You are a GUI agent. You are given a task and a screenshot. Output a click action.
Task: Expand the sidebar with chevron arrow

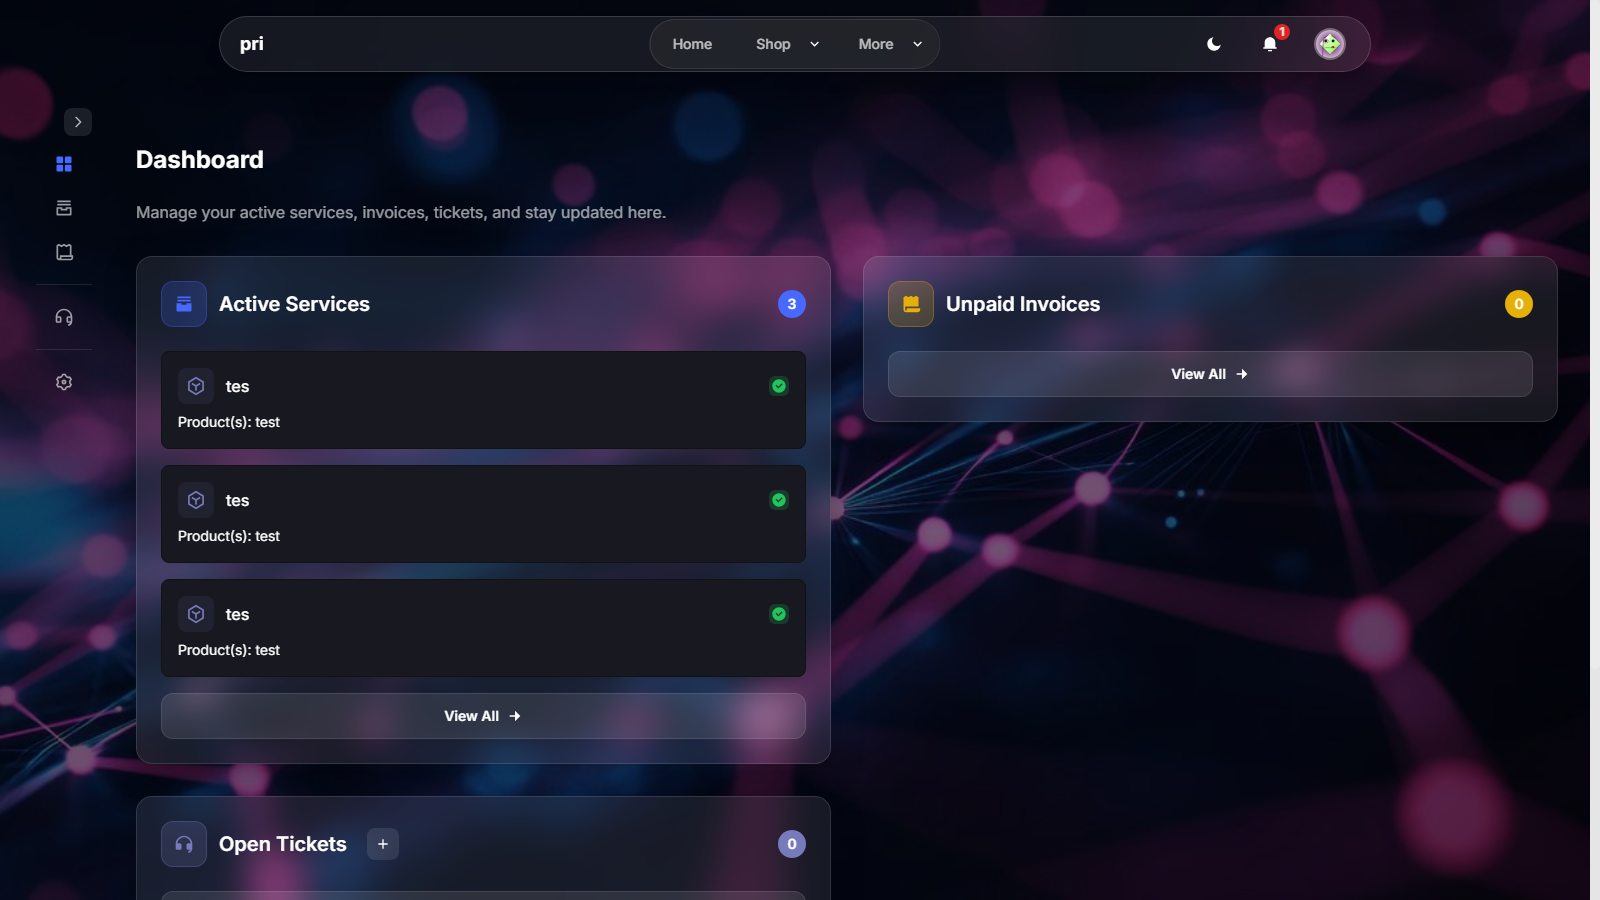pos(78,122)
